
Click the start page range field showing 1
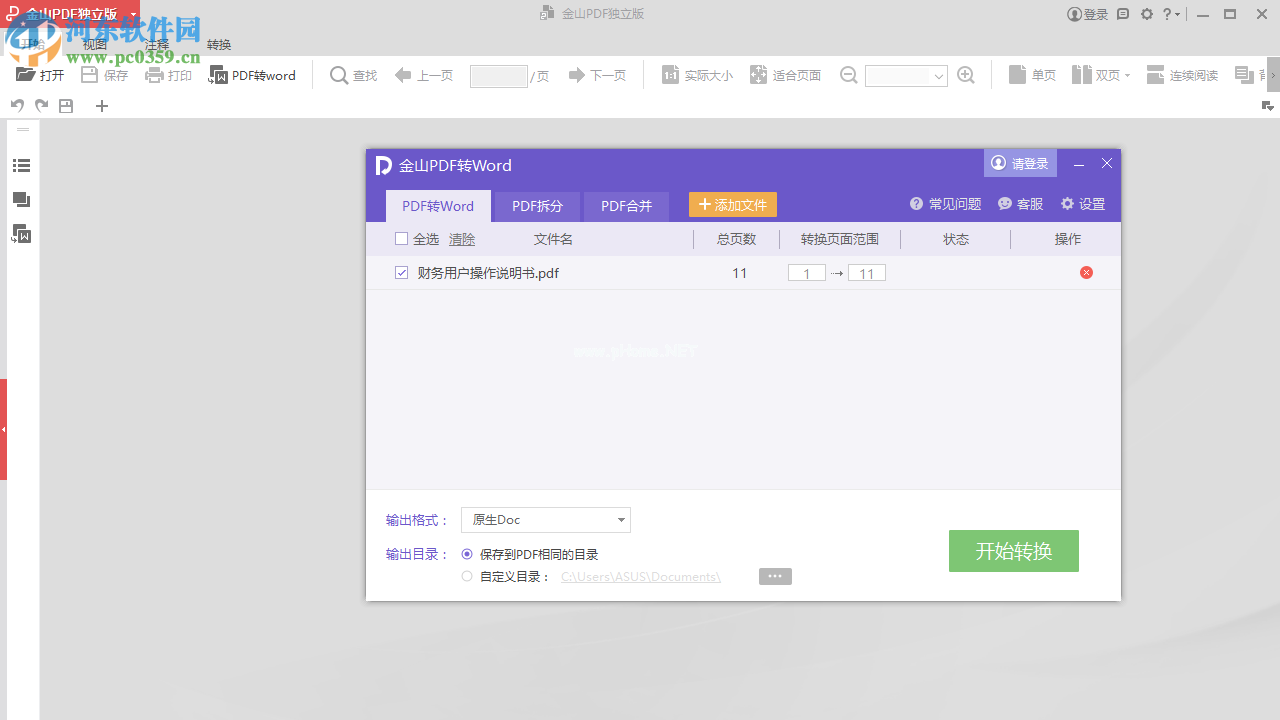807,273
